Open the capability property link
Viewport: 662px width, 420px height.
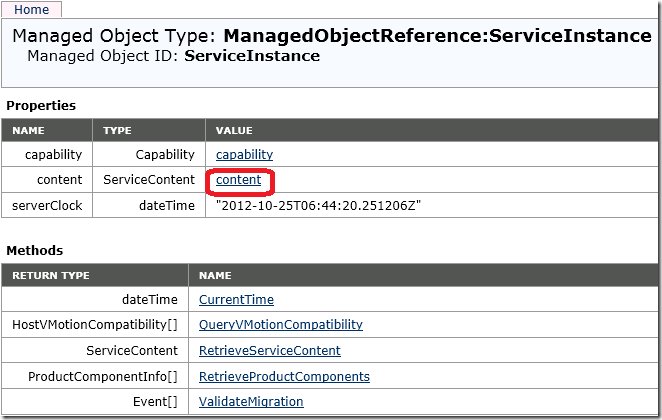click(244, 155)
